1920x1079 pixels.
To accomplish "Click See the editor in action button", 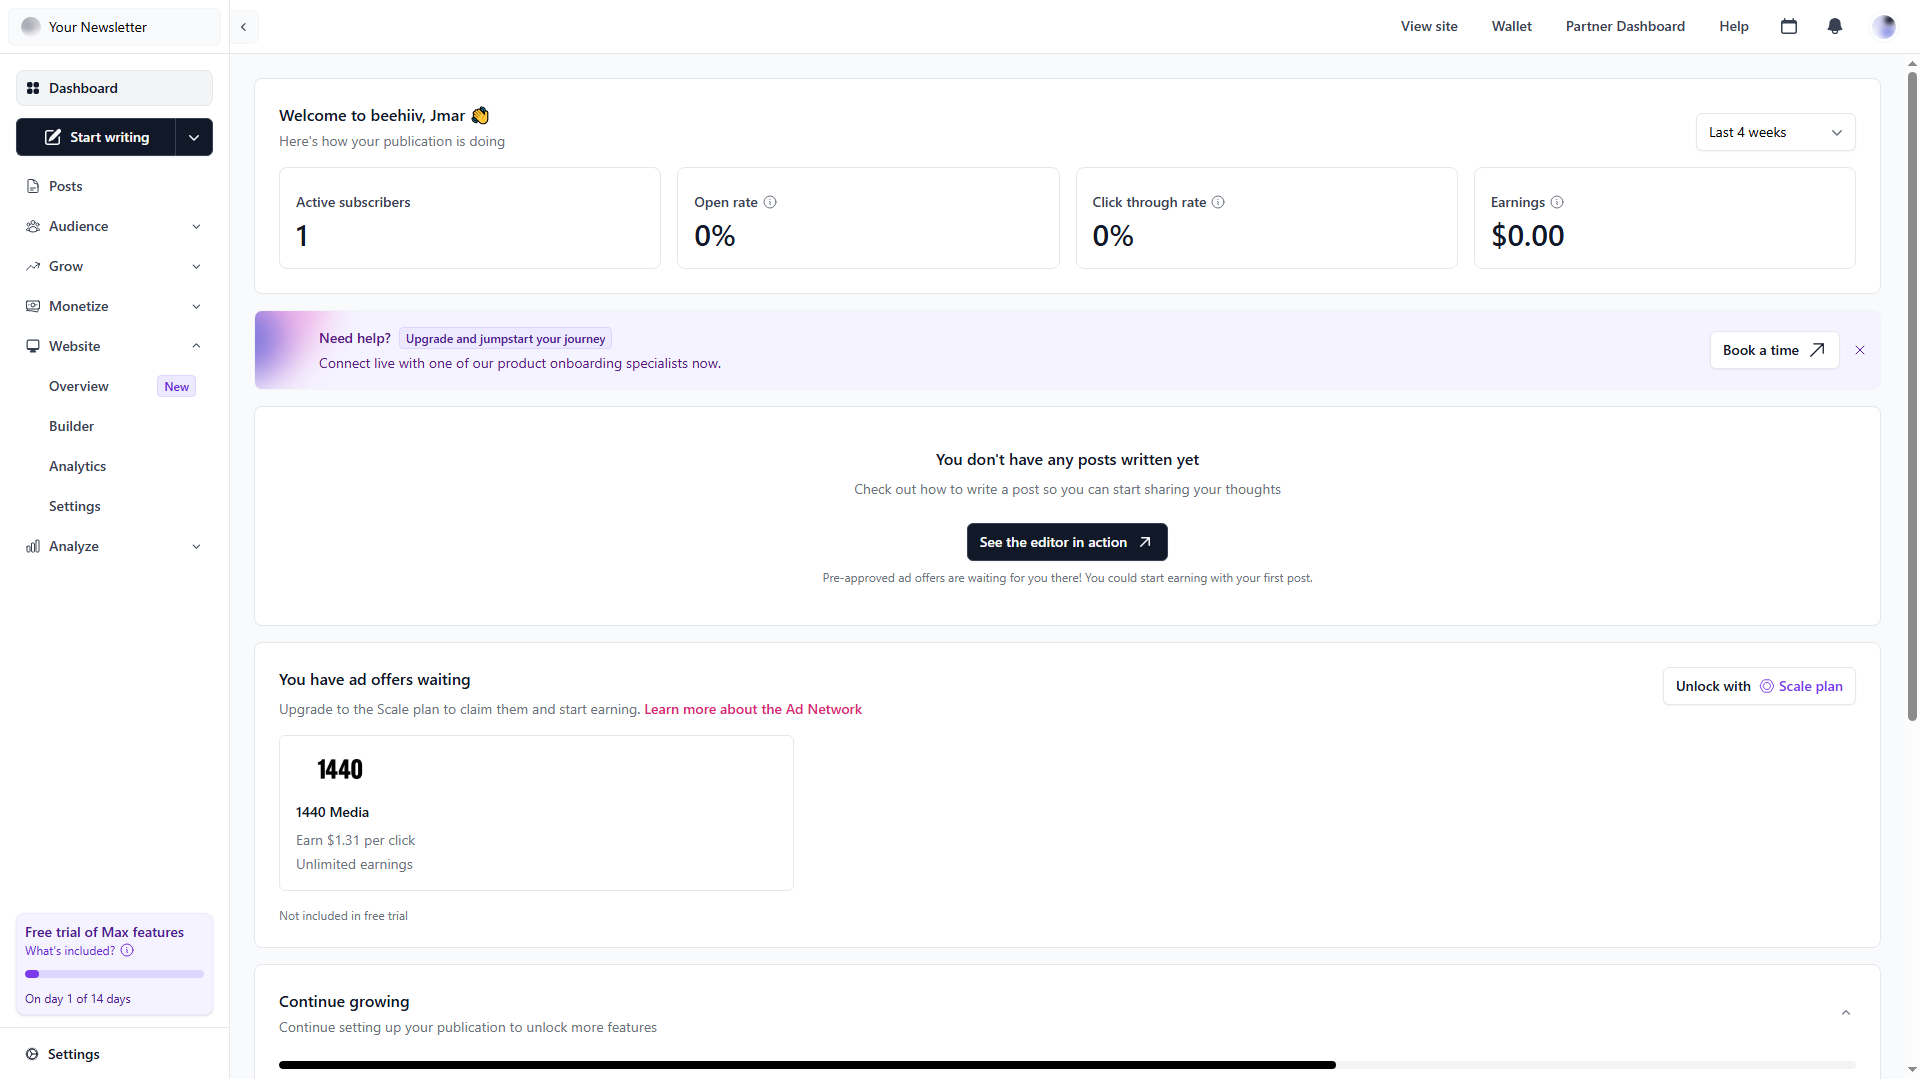I will pos(1066,542).
